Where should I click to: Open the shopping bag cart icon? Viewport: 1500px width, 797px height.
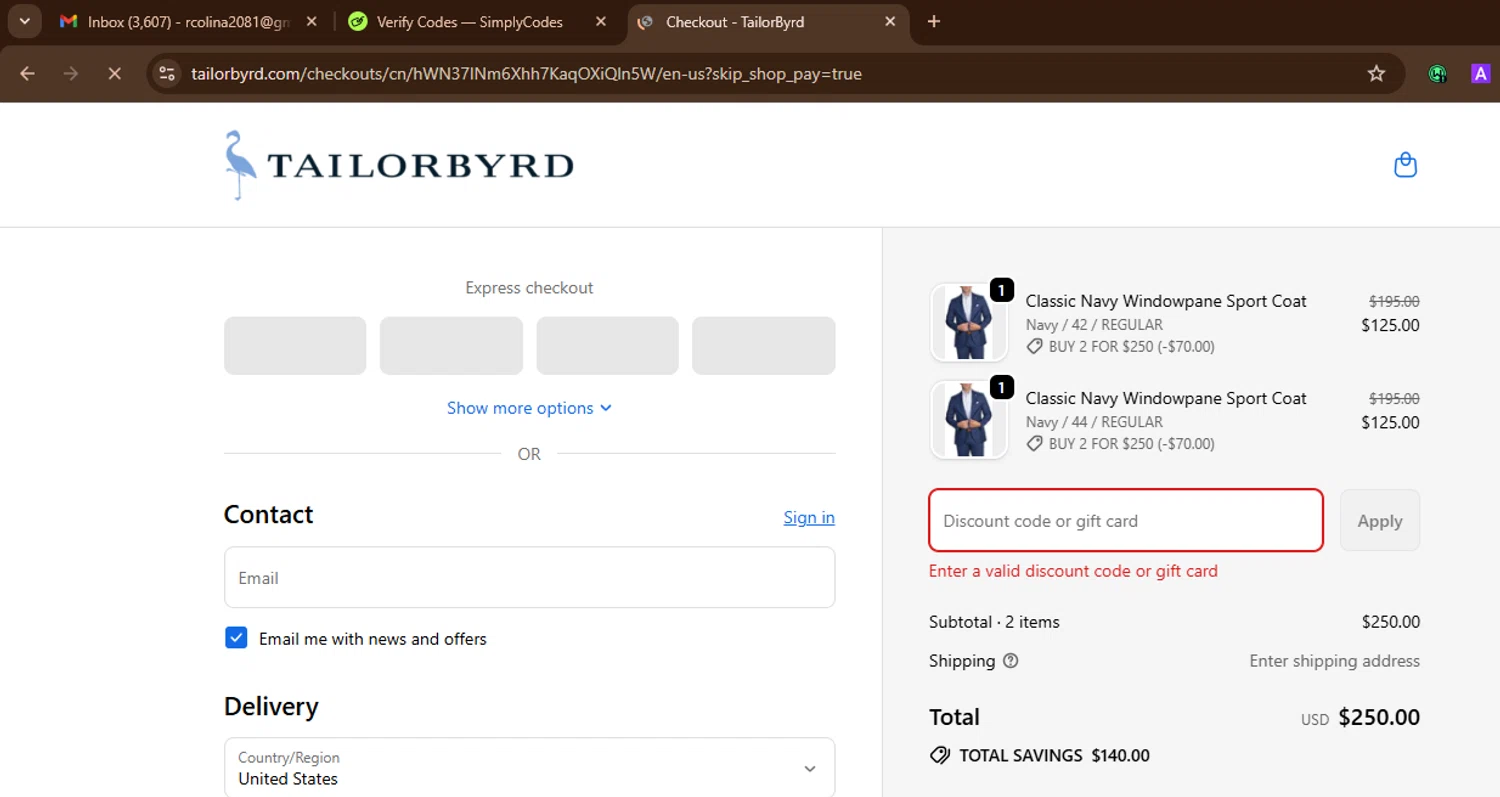pyautogui.click(x=1405, y=165)
